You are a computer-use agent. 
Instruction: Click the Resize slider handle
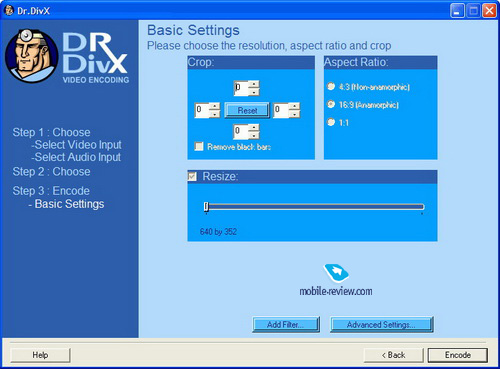click(206, 207)
